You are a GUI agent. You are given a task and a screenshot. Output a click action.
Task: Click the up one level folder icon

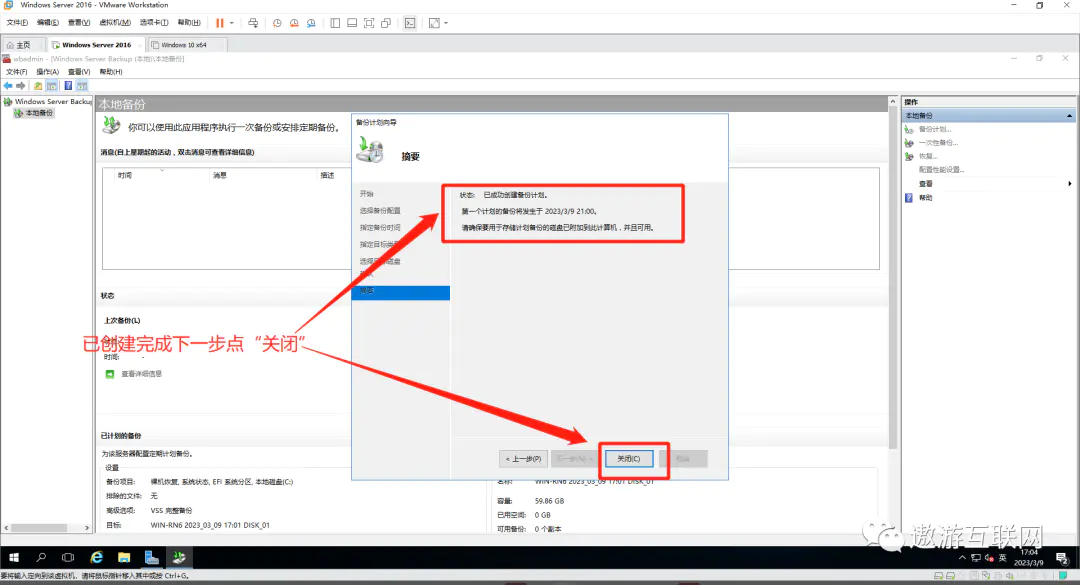[38, 85]
